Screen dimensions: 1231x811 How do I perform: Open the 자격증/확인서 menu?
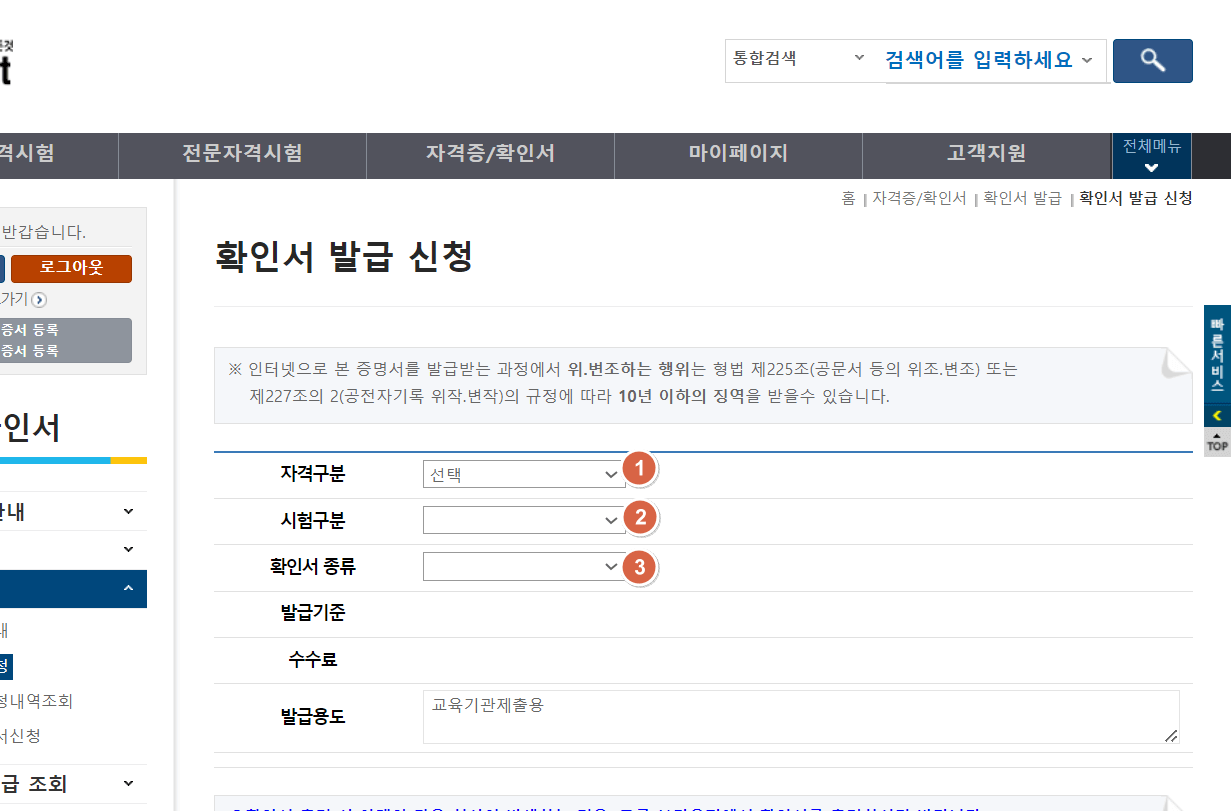point(490,155)
